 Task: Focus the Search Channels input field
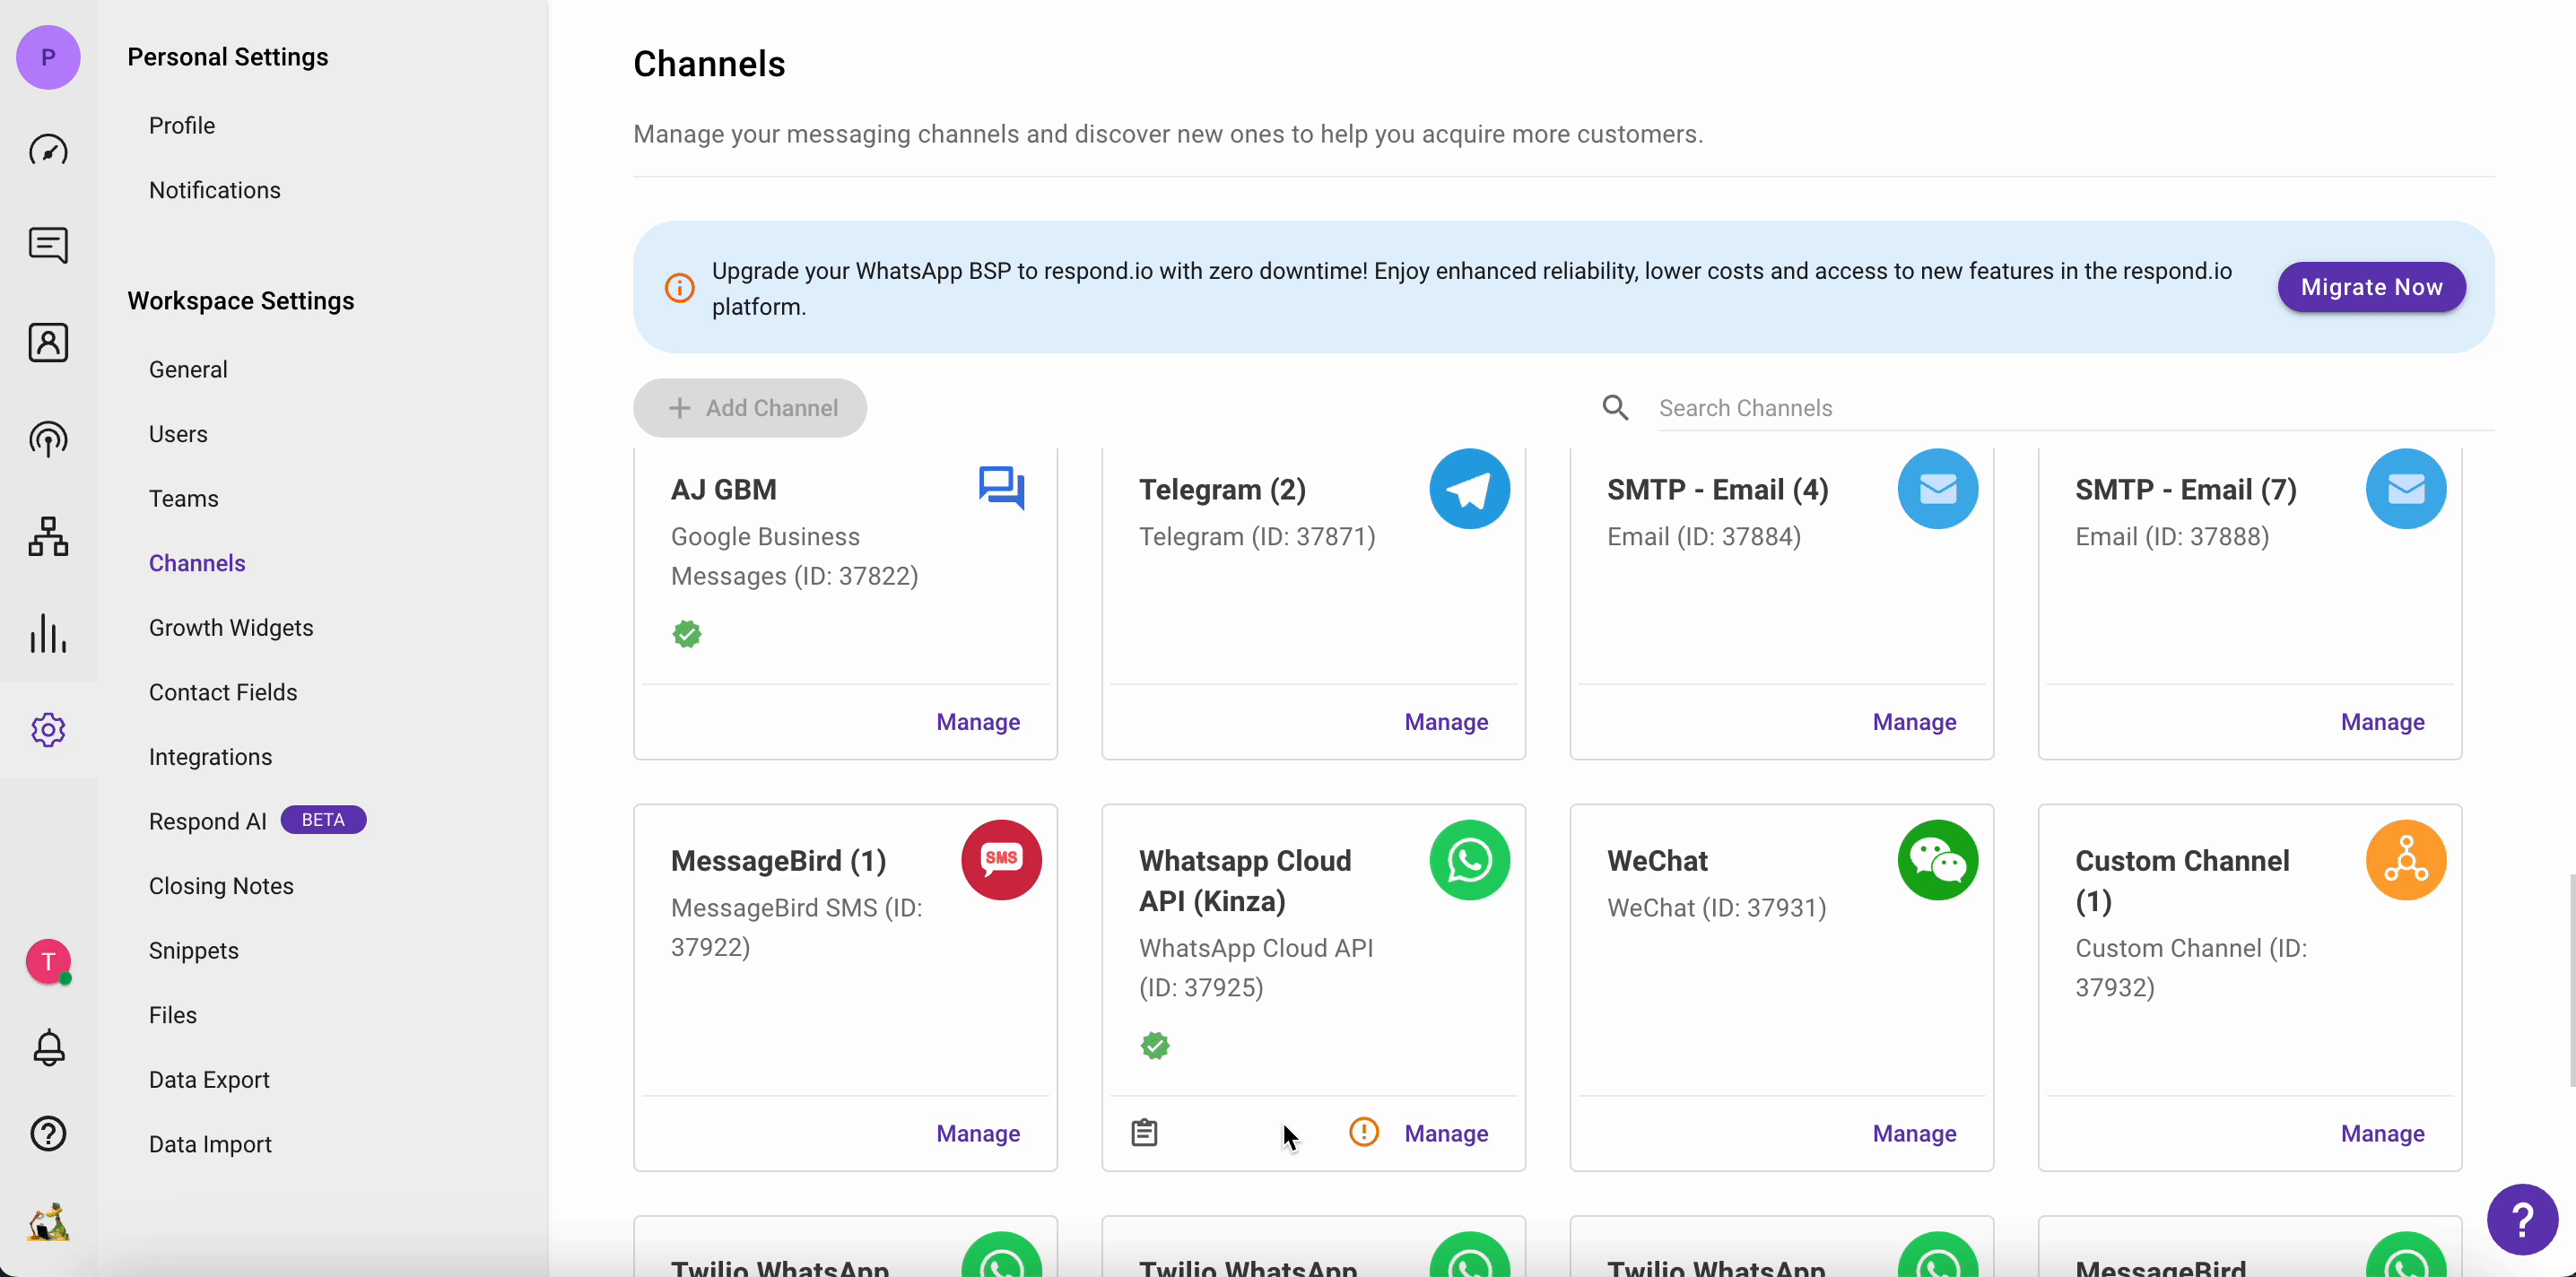coord(2076,408)
